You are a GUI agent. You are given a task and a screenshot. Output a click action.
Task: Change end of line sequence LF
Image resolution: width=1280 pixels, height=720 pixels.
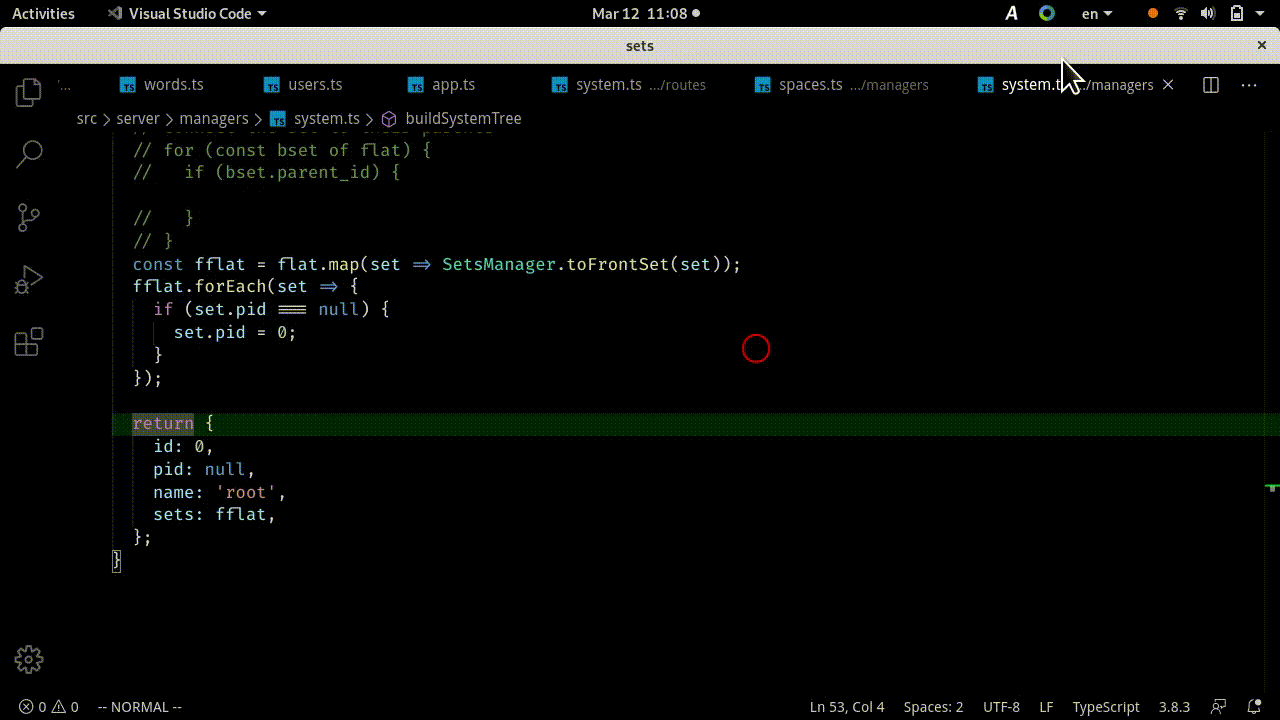tap(1046, 707)
